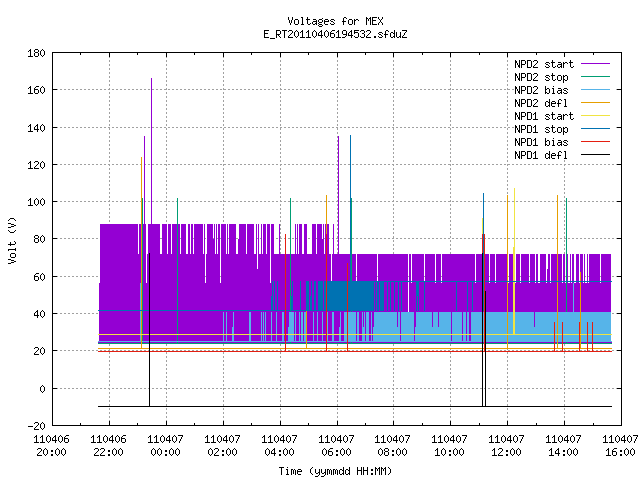Click the black NPD1 defl legend line

[x=595, y=154]
